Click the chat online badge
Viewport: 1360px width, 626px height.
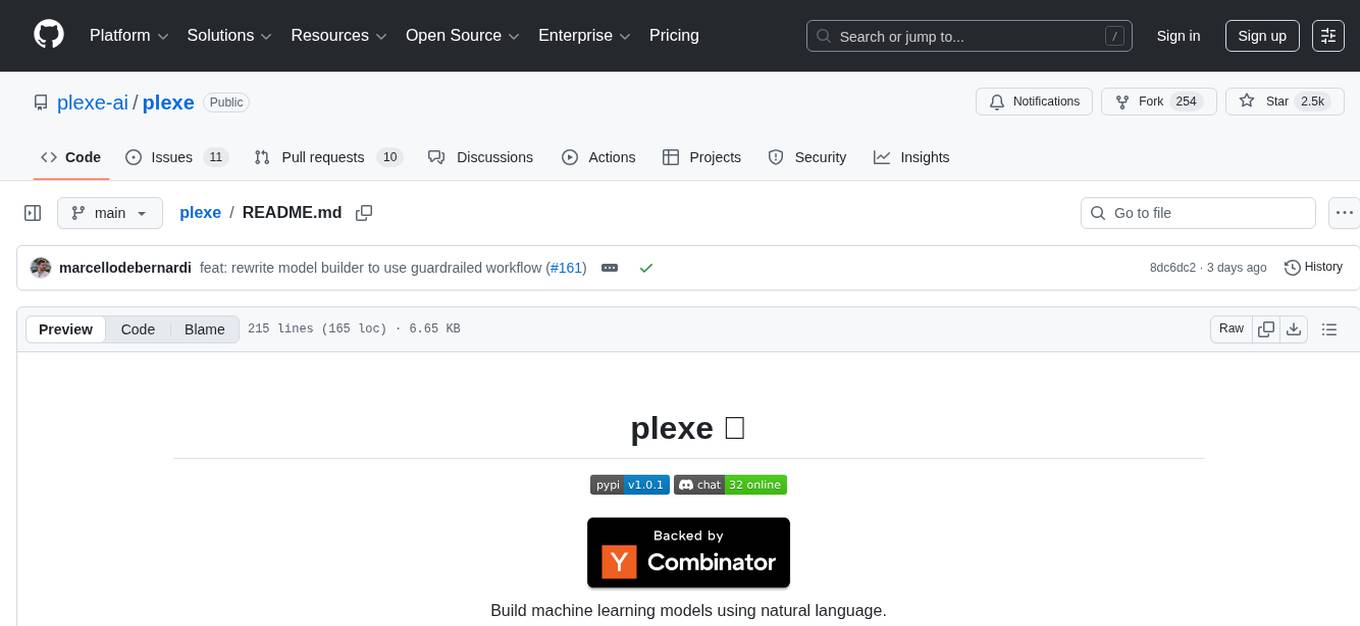[x=730, y=484]
